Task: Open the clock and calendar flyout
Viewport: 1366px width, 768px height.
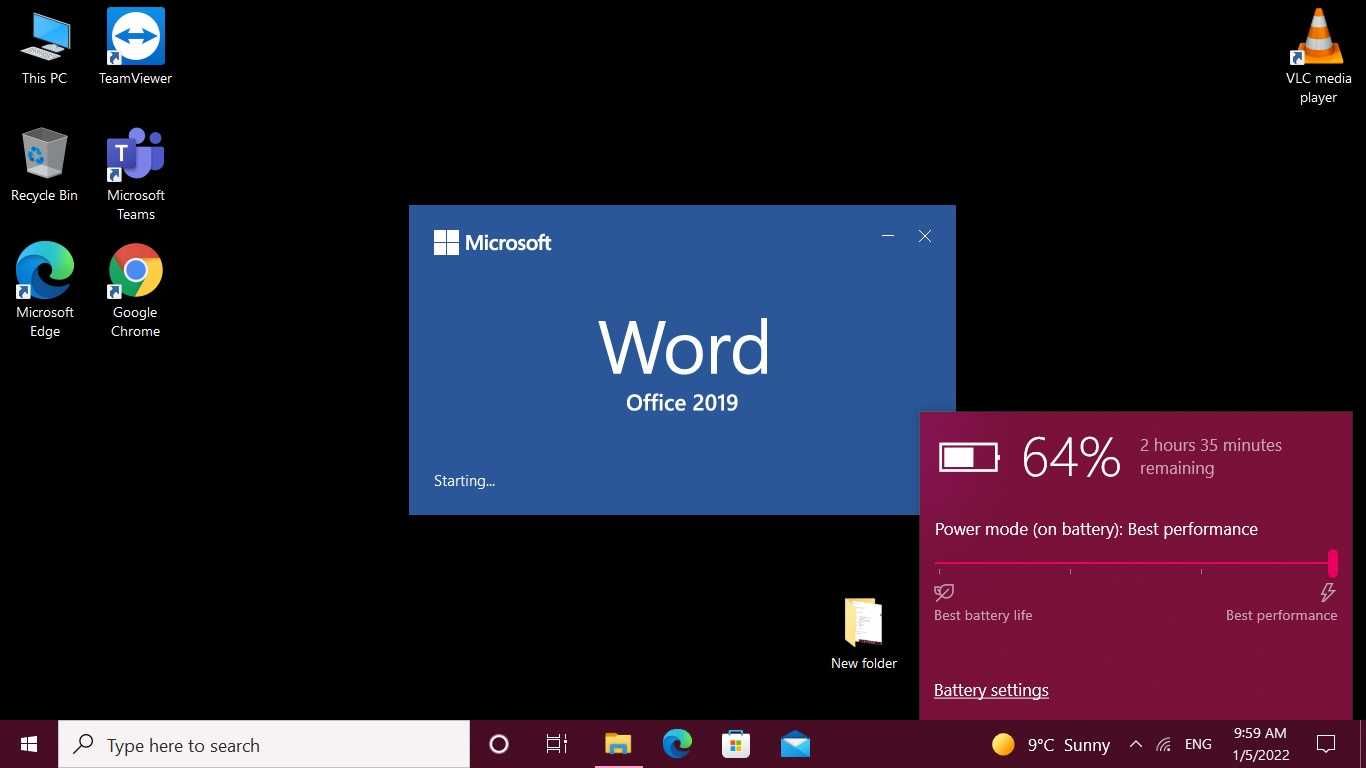Action: (1261, 744)
